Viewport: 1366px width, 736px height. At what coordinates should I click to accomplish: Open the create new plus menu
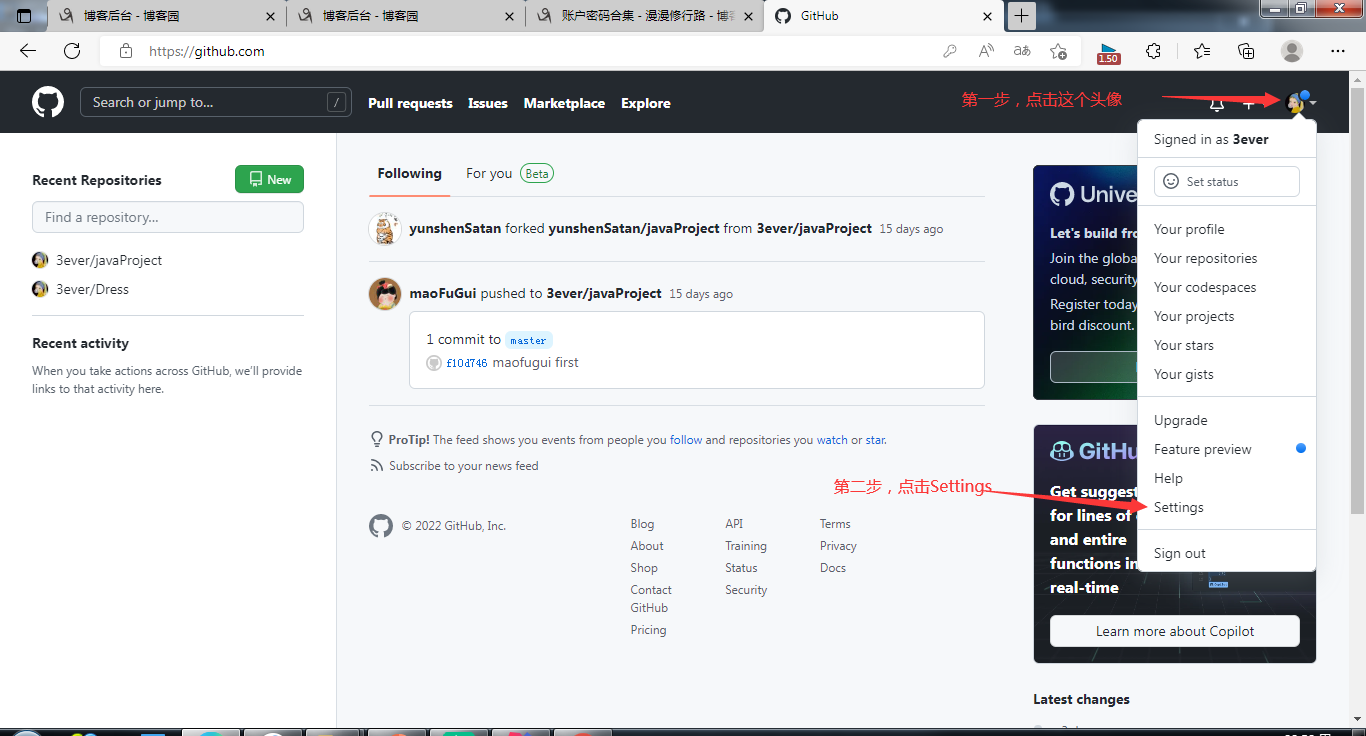(1249, 103)
